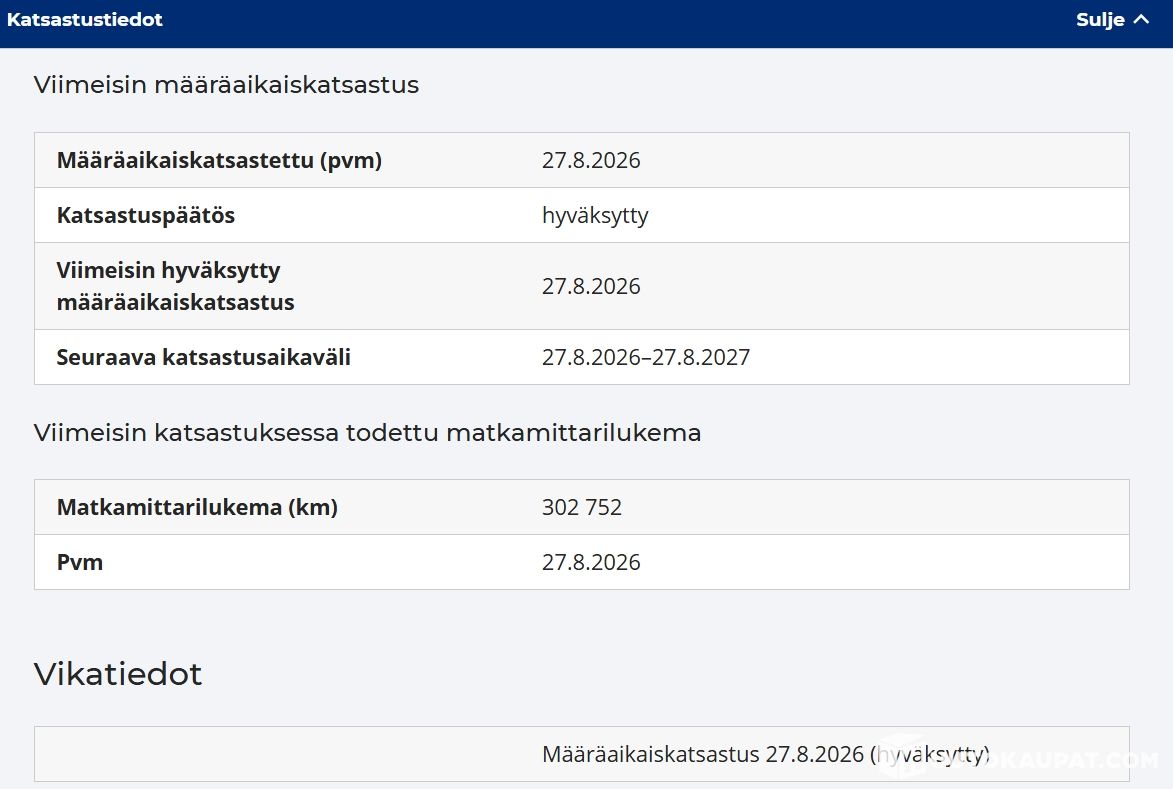This screenshot has height=789, width=1173.
Task: Click the Seuraava katsastusaikaväli row label
Action: 203,357
